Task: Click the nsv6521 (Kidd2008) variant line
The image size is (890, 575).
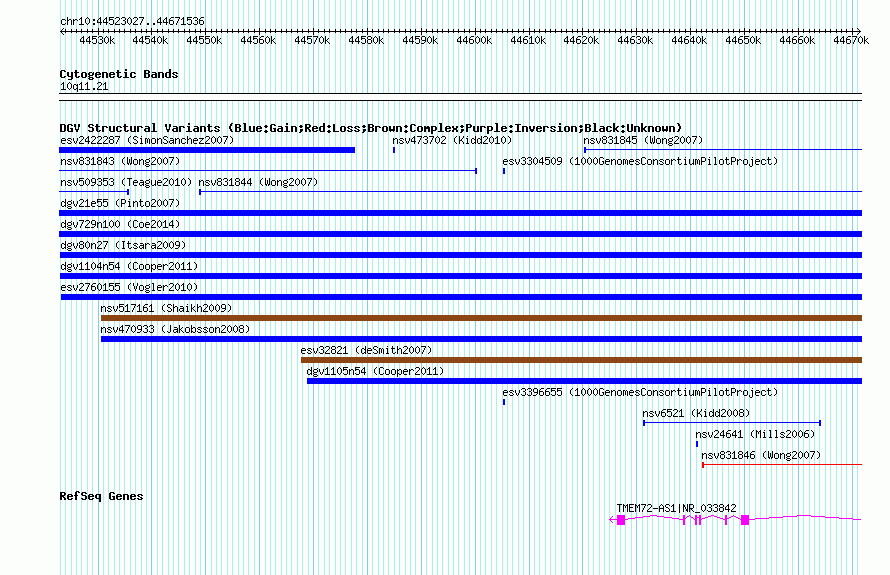Action: 732,423
